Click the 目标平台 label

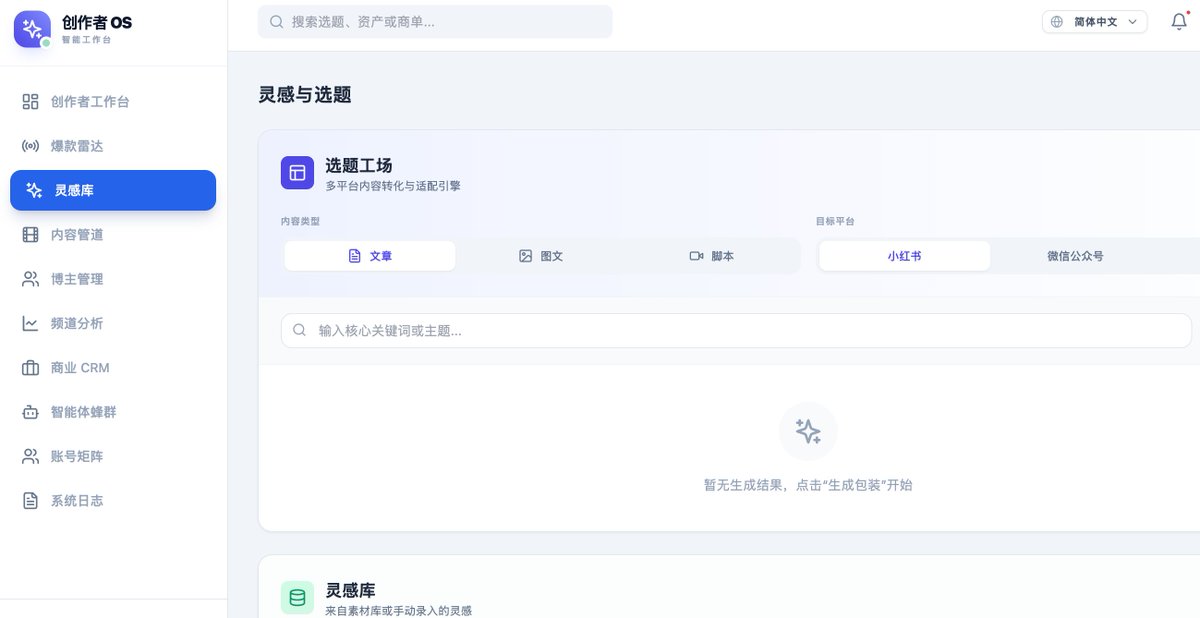(836, 221)
